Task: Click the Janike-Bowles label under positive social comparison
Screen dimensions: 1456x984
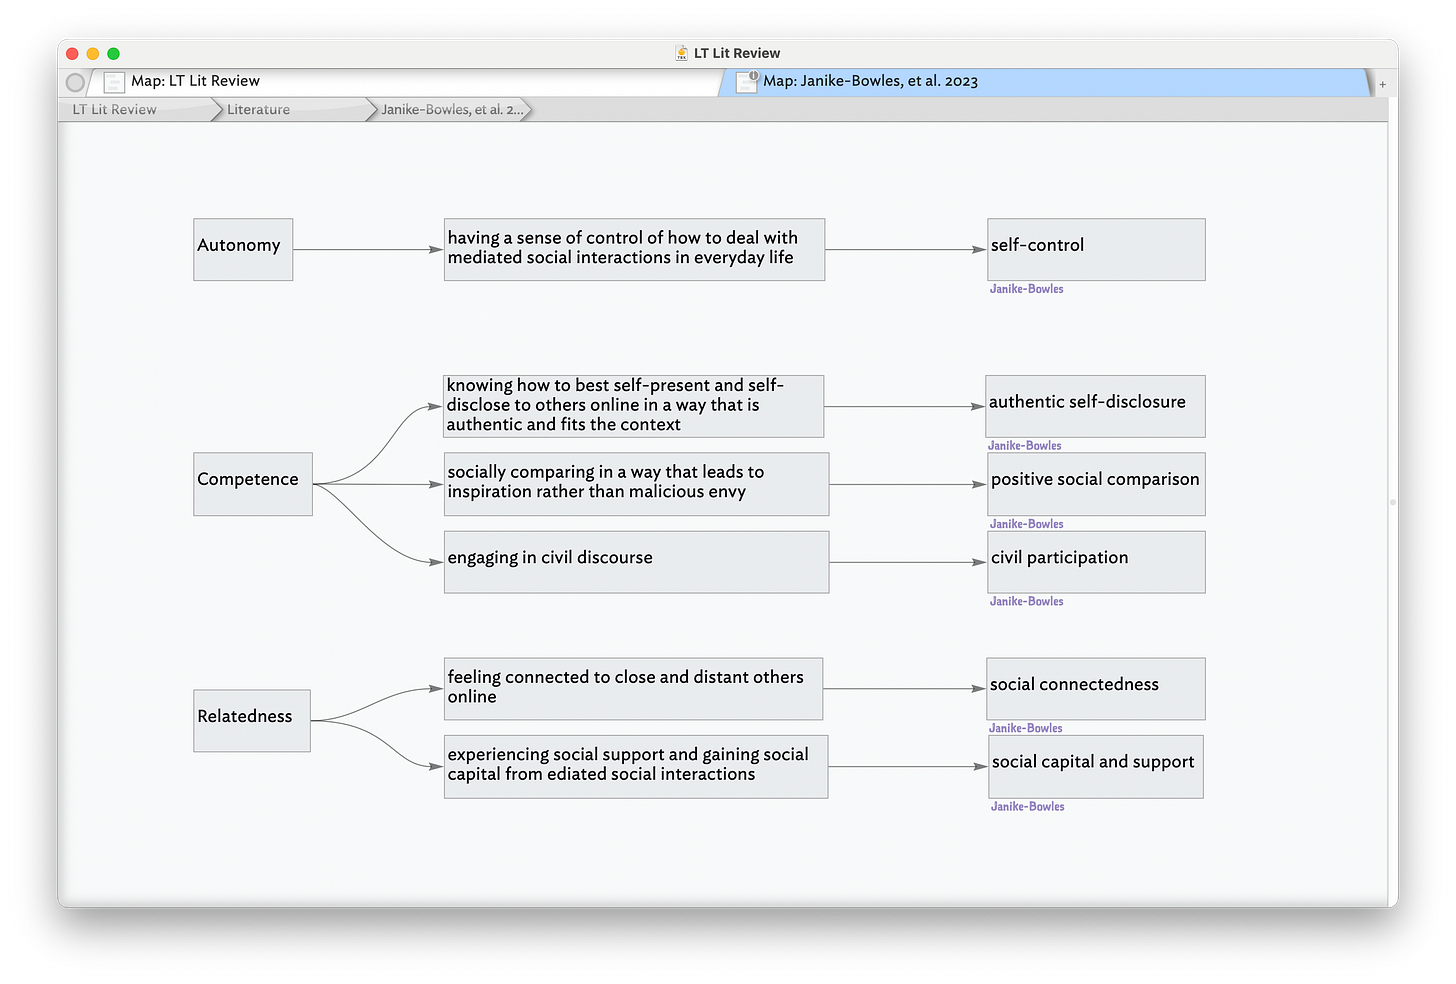Action: point(1026,524)
